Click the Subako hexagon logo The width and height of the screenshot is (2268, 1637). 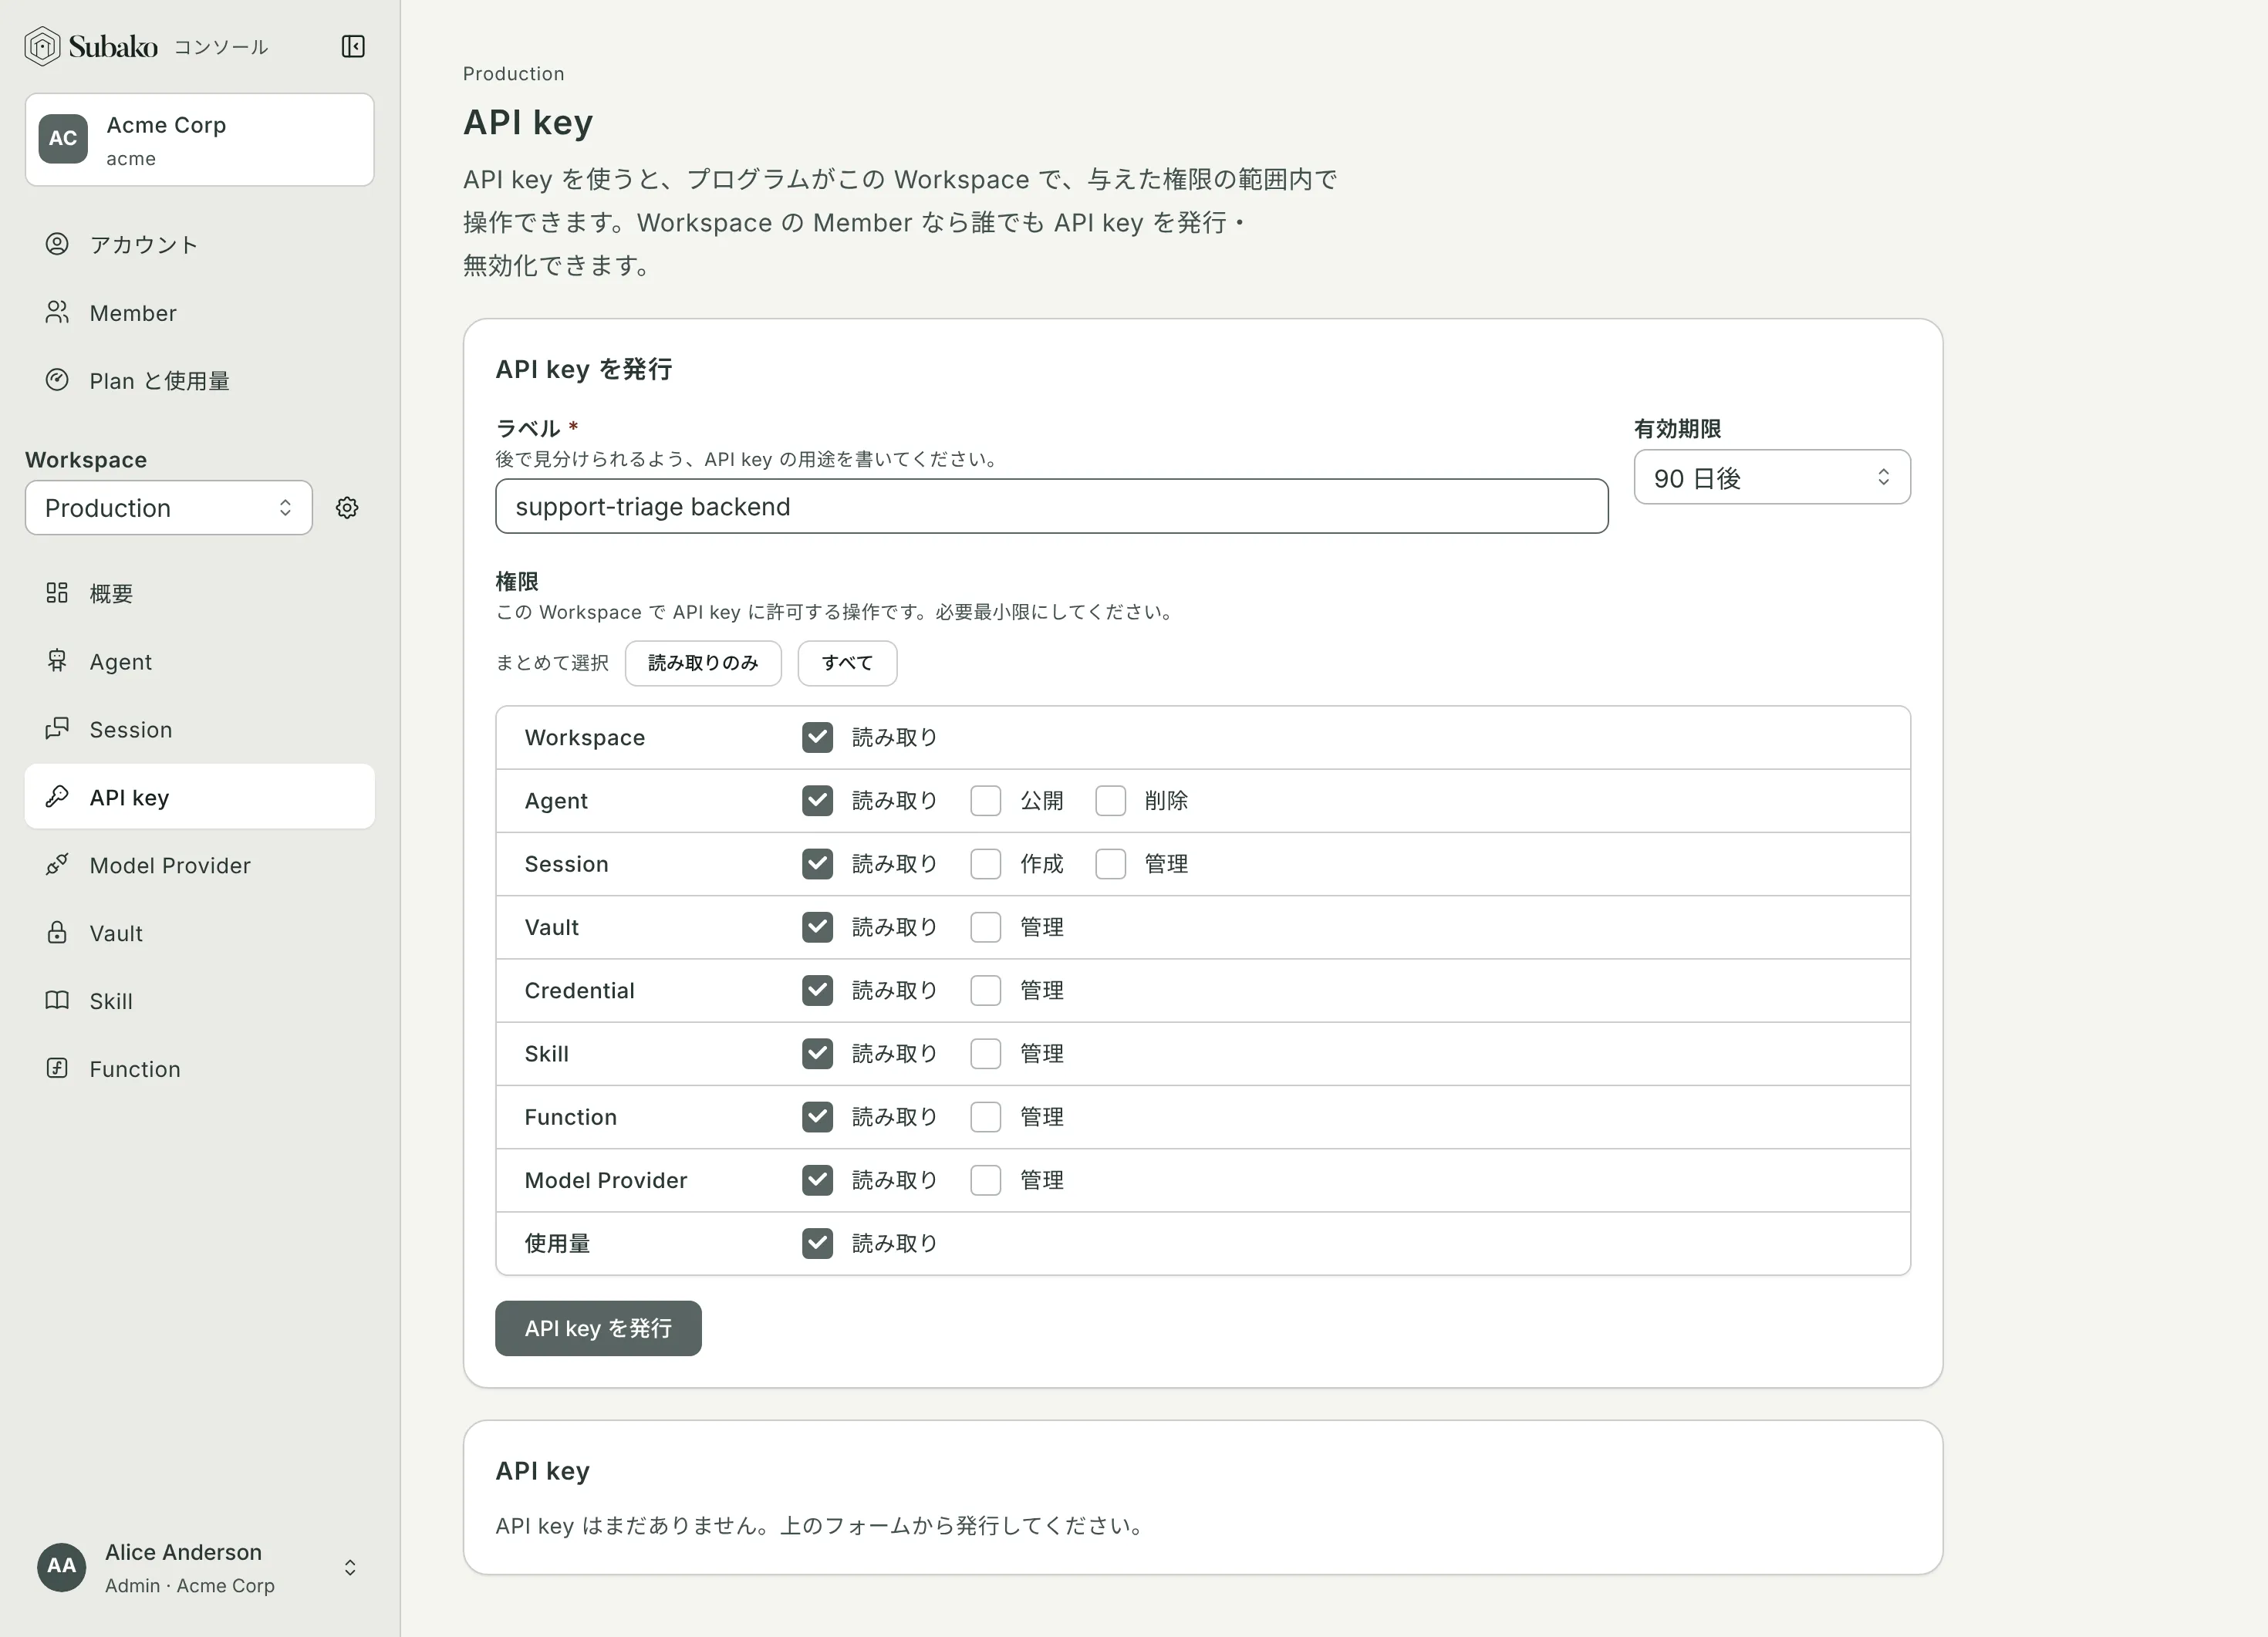click(42, 46)
